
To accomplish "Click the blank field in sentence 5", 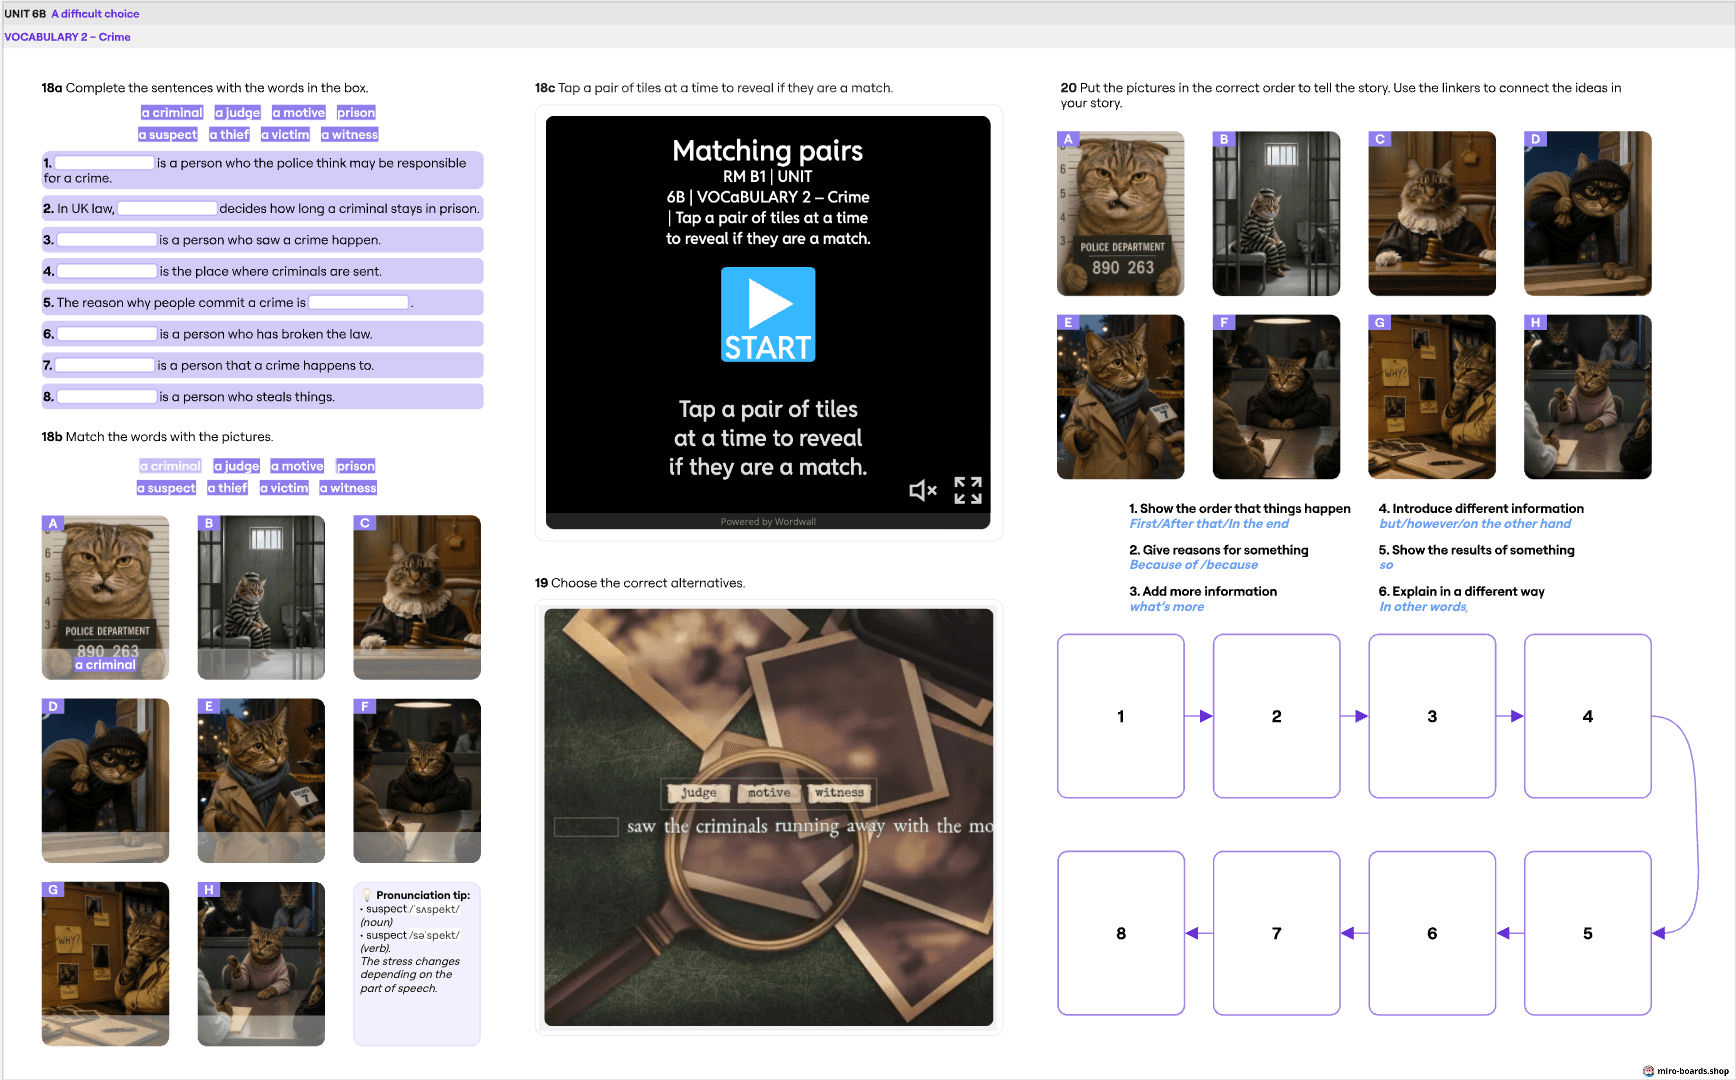I will pyautogui.click(x=359, y=303).
